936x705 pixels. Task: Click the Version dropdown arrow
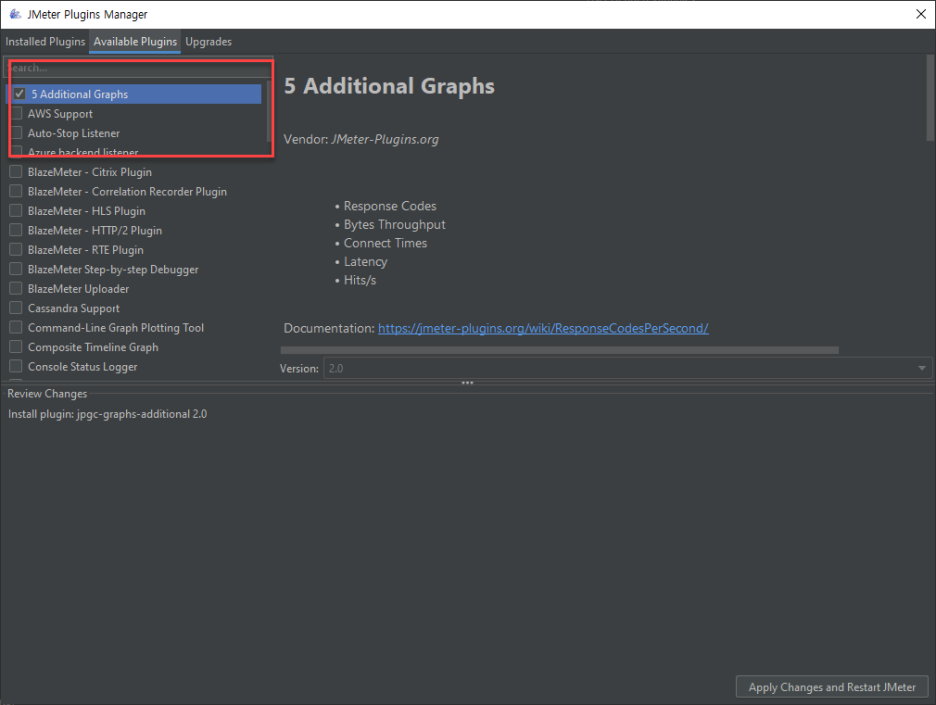pyautogui.click(x=922, y=368)
